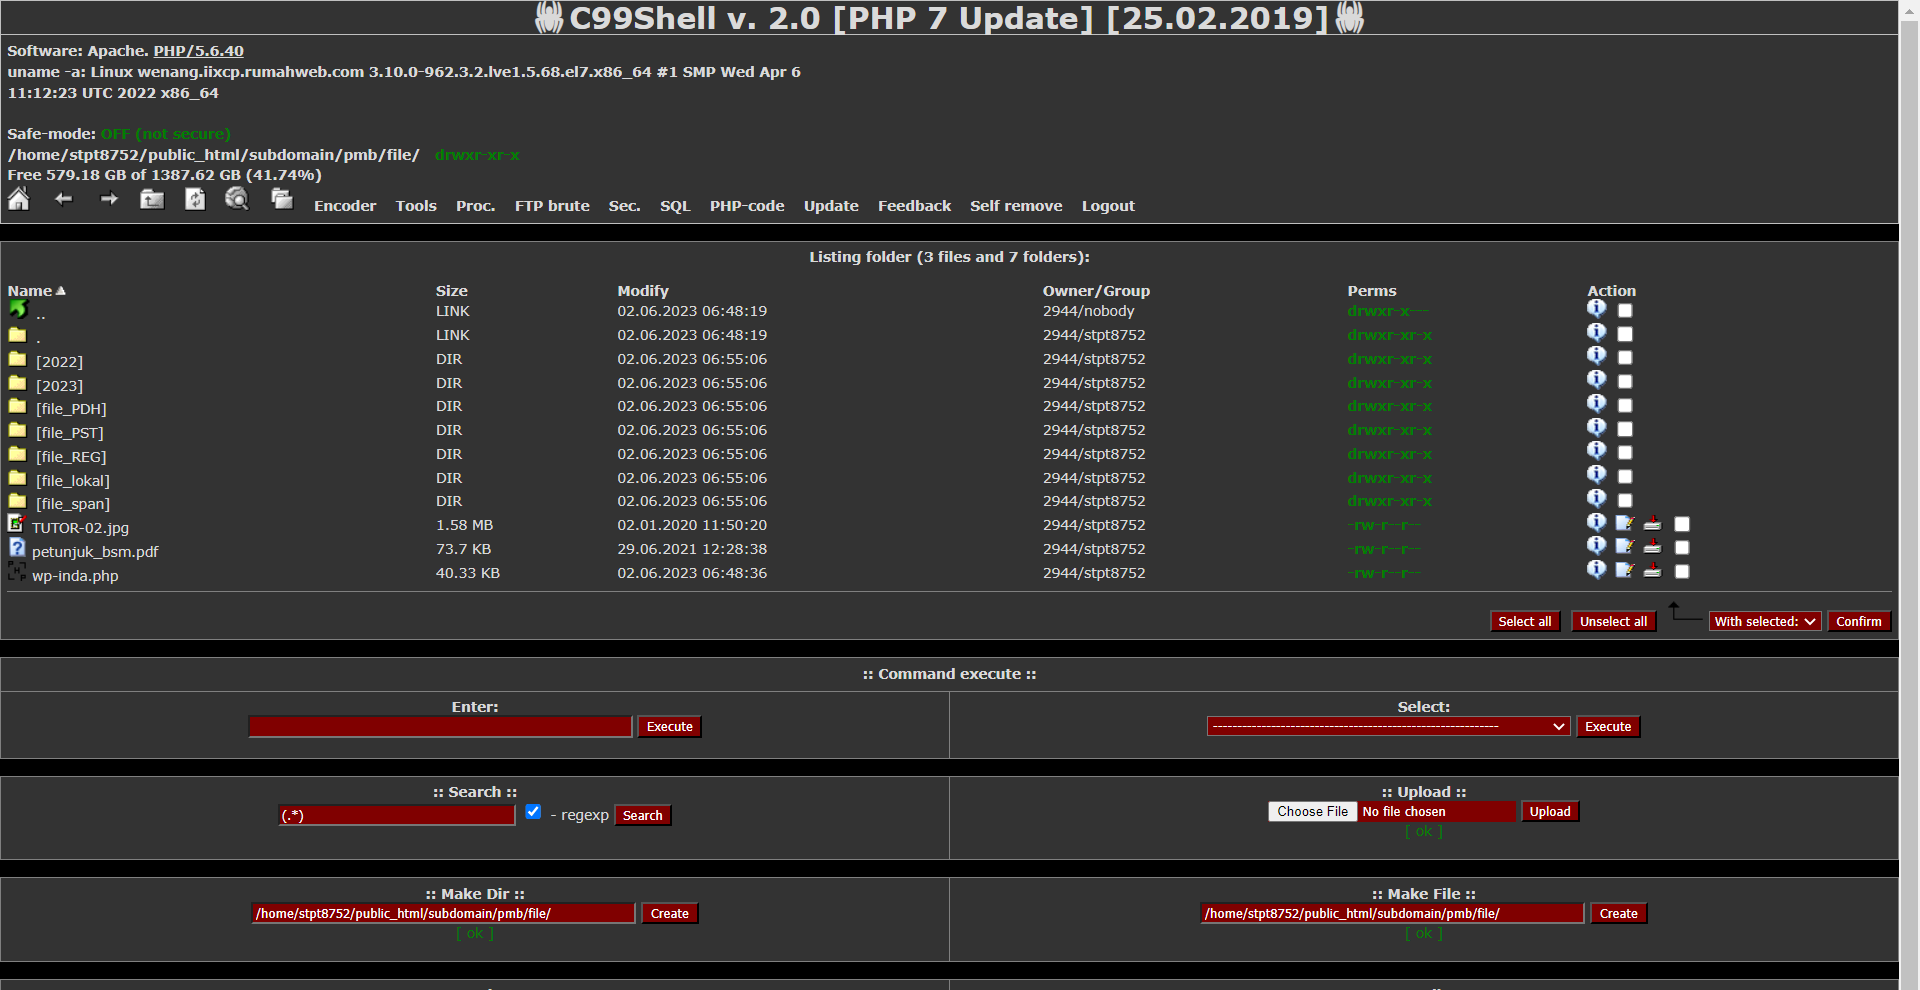
Task: Click the Upload button
Action: 1550,811
